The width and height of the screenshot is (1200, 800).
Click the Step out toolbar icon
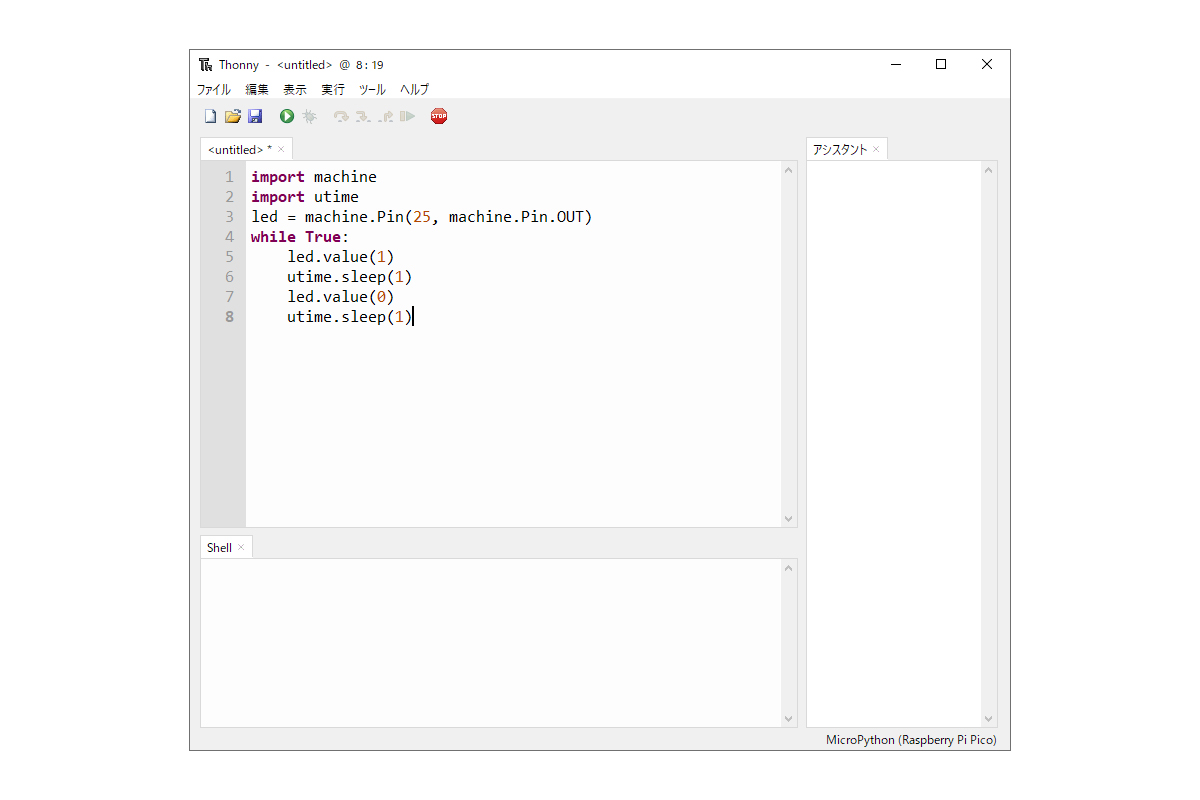click(x=385, y=117)
